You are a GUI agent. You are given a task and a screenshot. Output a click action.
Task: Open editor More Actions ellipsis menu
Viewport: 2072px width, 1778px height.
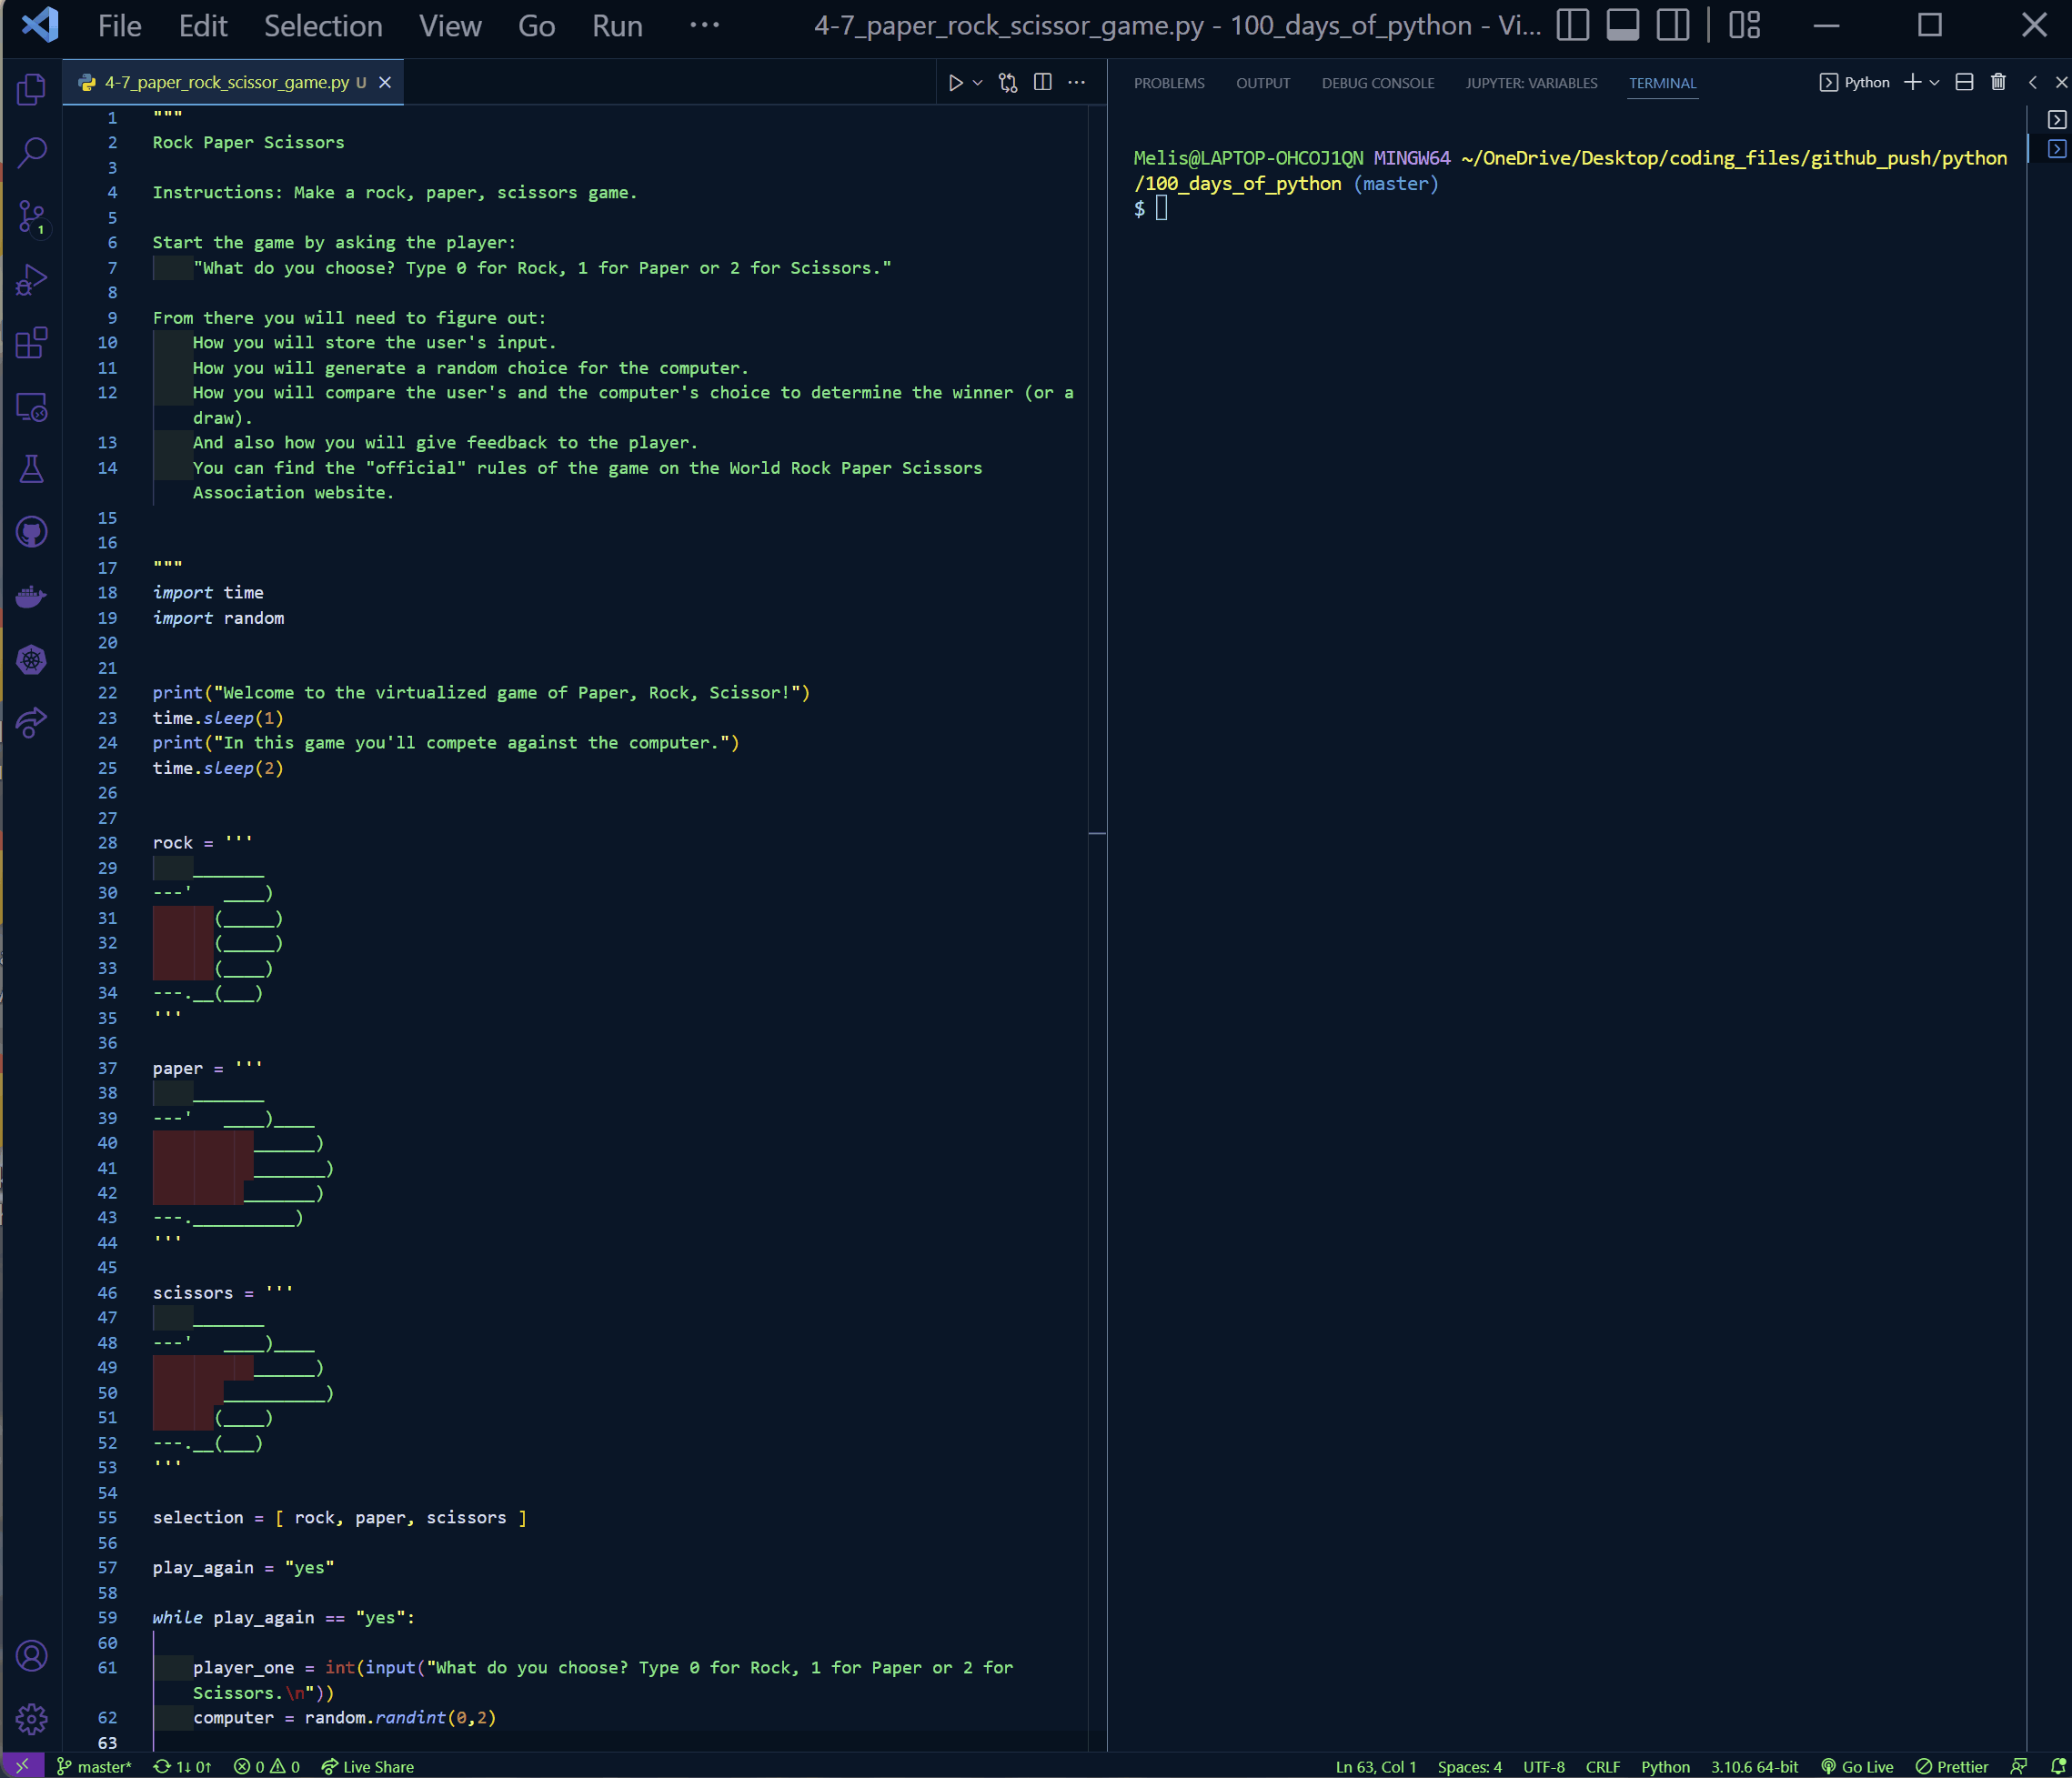tap(1076, 83)
